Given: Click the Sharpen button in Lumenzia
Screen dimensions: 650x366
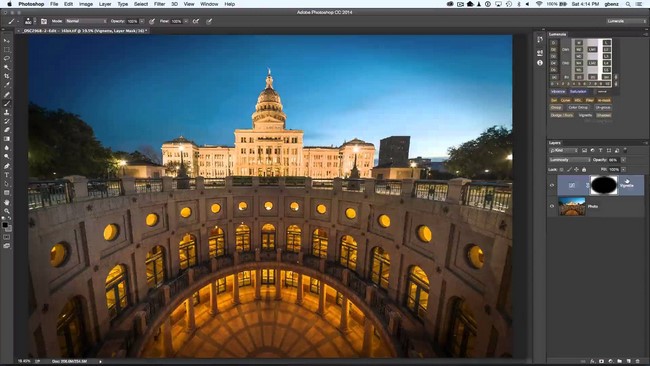Looking at the screenshot, I should 603,115.
